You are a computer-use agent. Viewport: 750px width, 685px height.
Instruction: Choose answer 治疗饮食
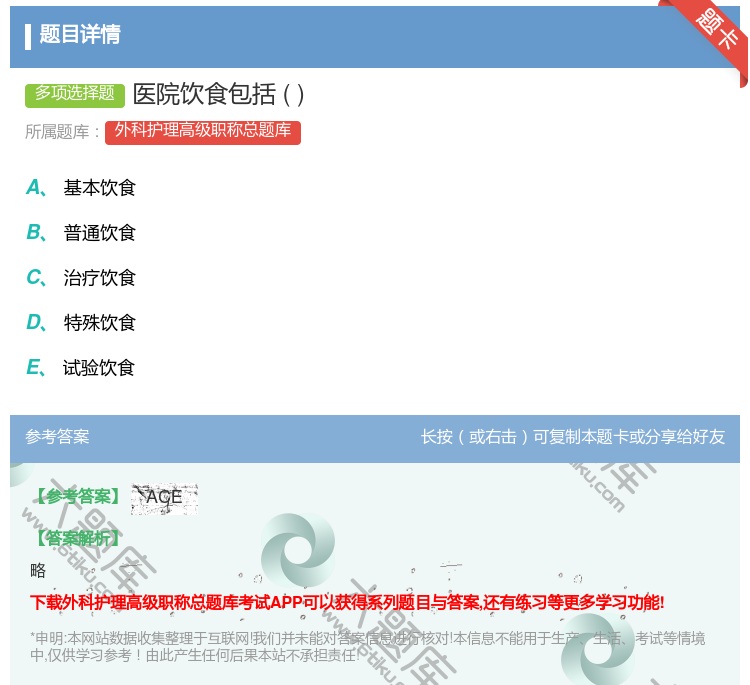tap(99, 278)
